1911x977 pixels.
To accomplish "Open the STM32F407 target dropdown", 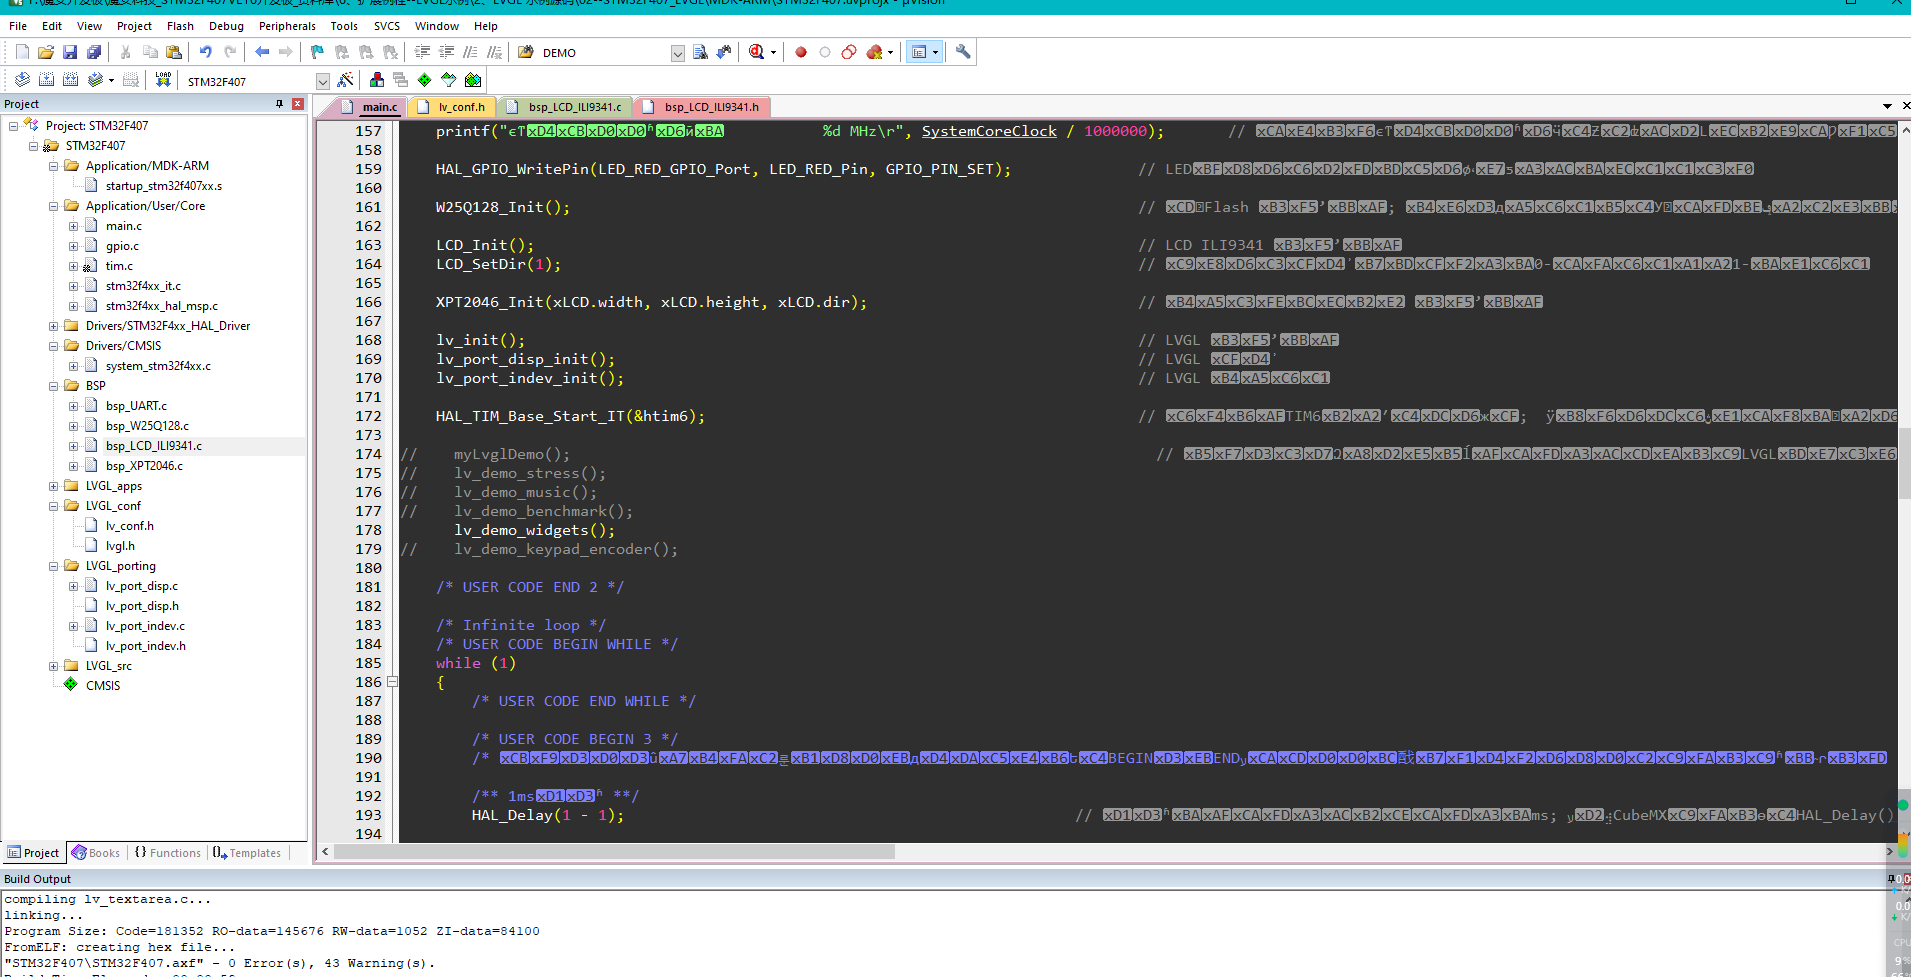I will click(x=322, y=81).
